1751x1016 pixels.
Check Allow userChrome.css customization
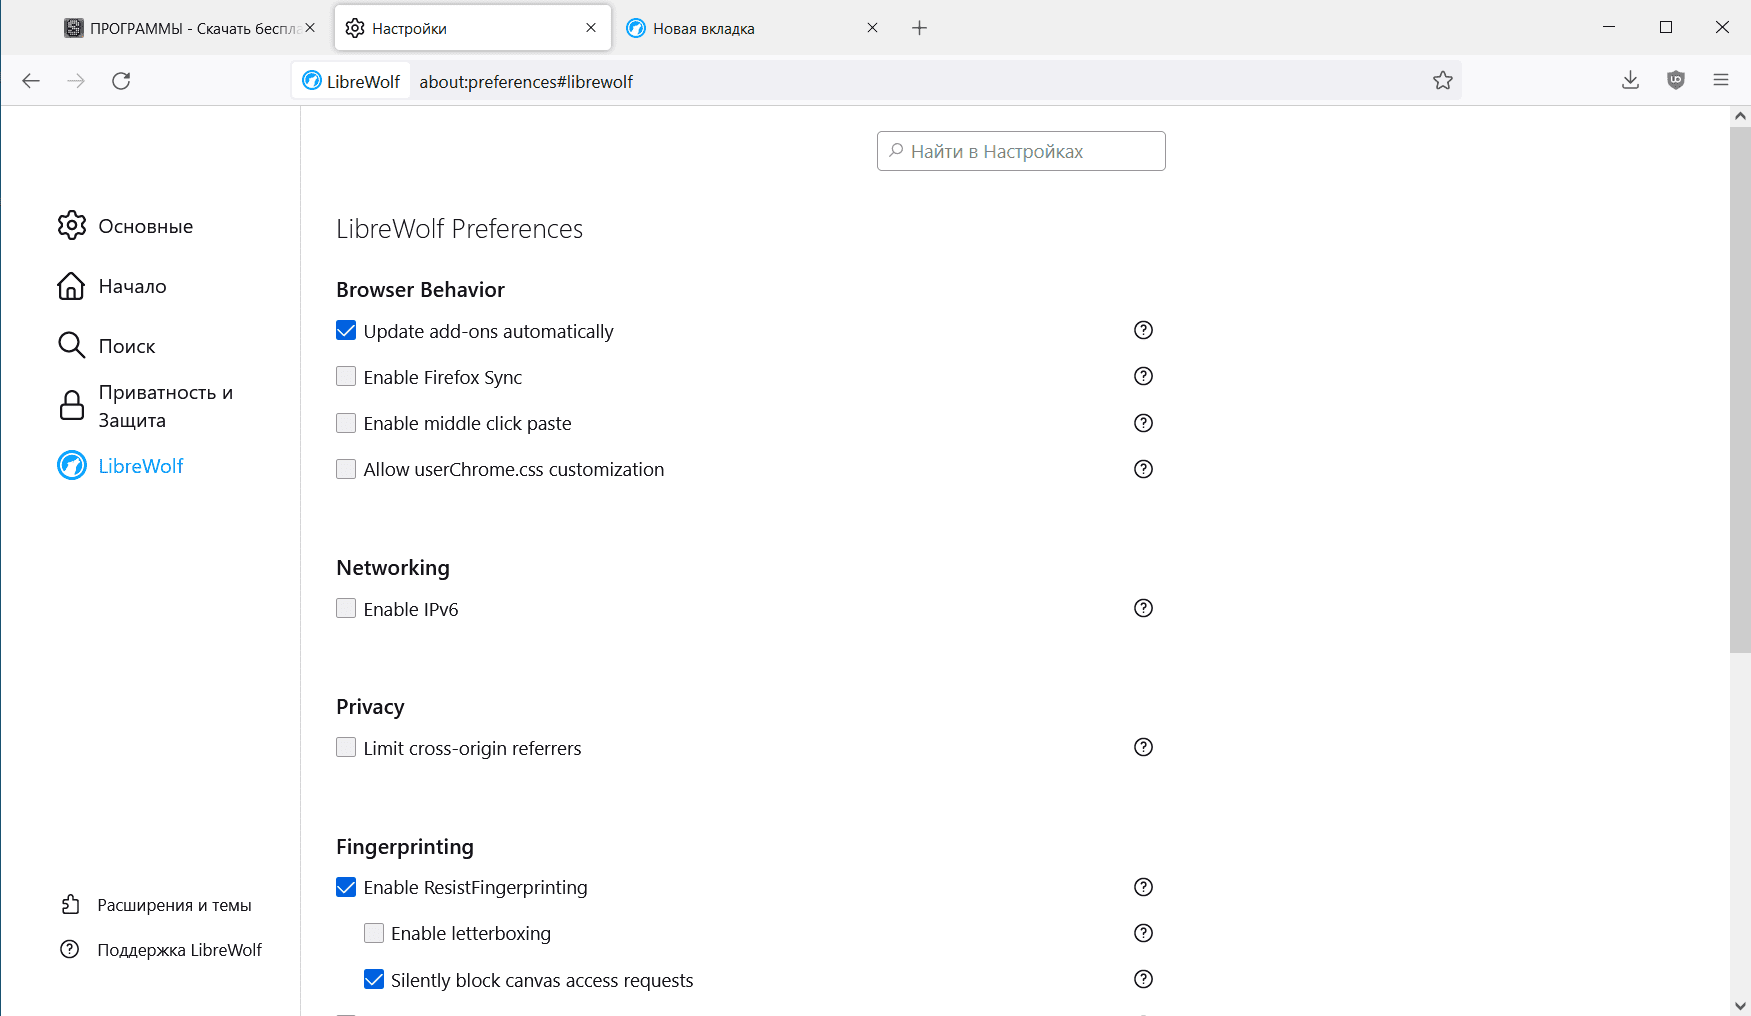tap(346, 469)
